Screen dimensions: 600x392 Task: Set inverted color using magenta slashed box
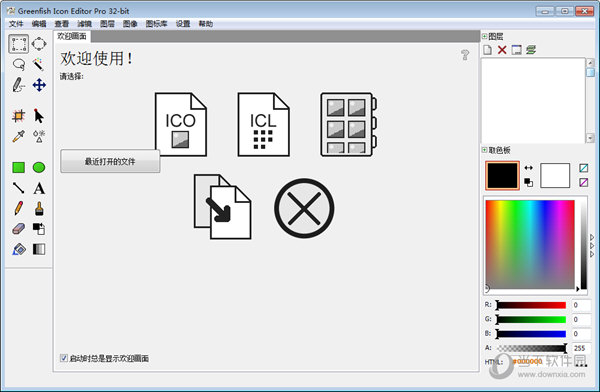point(584,182)
